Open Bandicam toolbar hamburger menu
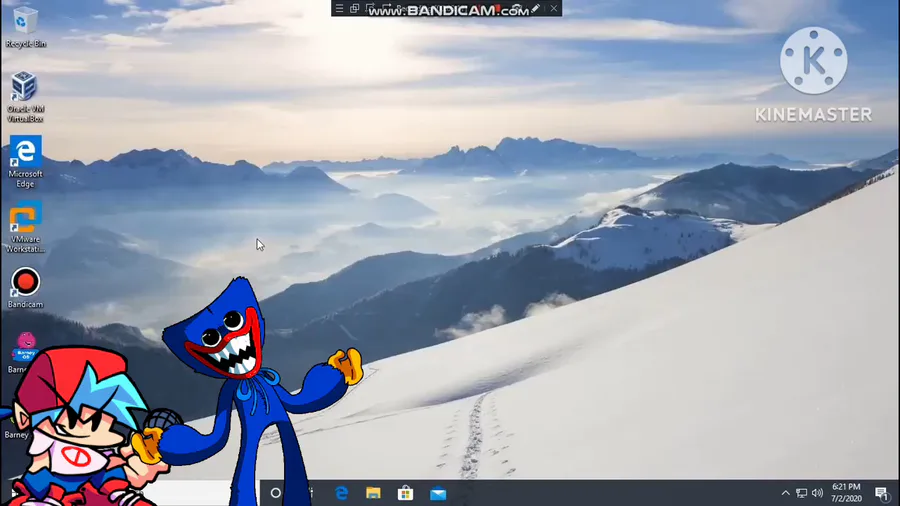900x506 pixels. click(x=339, y=9)
